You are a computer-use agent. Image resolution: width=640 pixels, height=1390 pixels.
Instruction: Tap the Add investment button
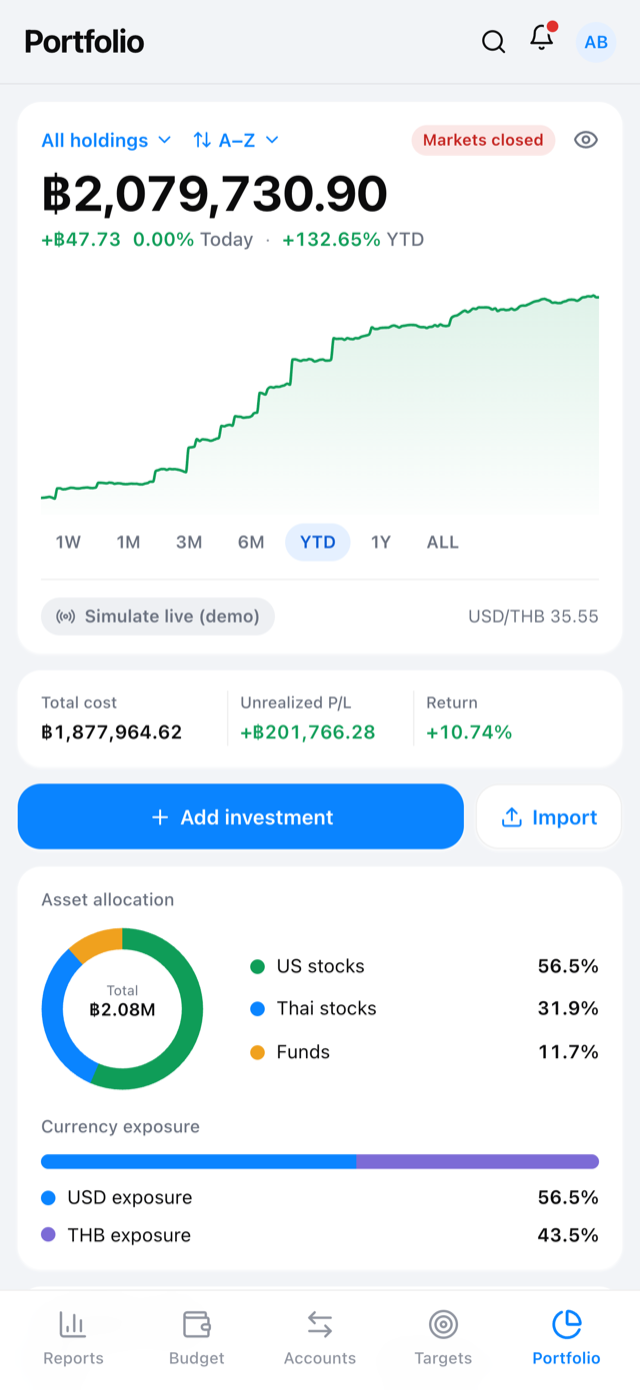click(241, 817)
